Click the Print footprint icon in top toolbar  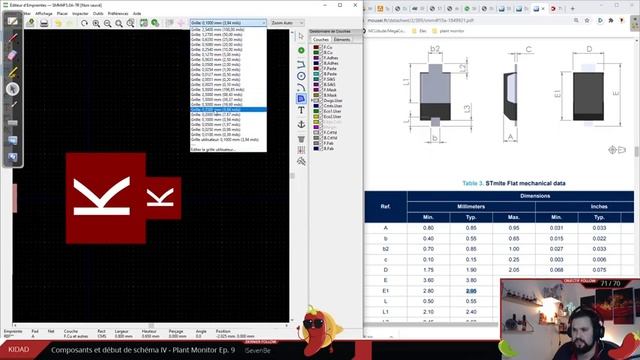pyautogui.click(x=44, y=23)
